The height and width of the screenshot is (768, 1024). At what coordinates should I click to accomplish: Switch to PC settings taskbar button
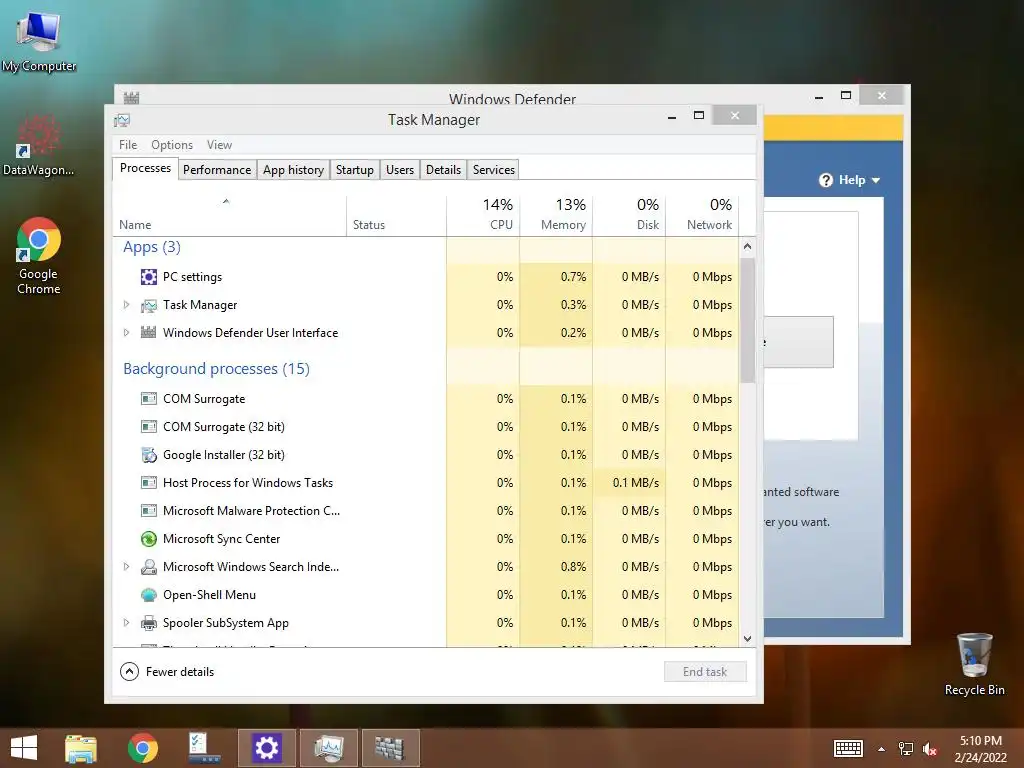pyautogui.click(x=266, y=748)
